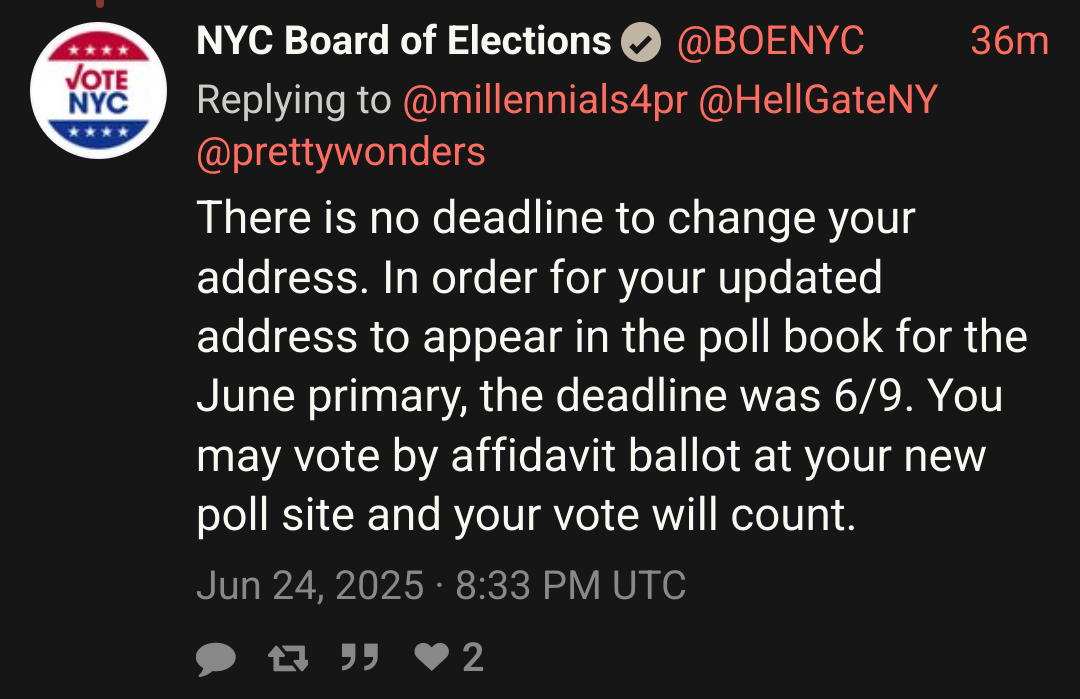Go to the @prettywonders mention
The width and height of the screenshot is (1080, 699).
341,153
